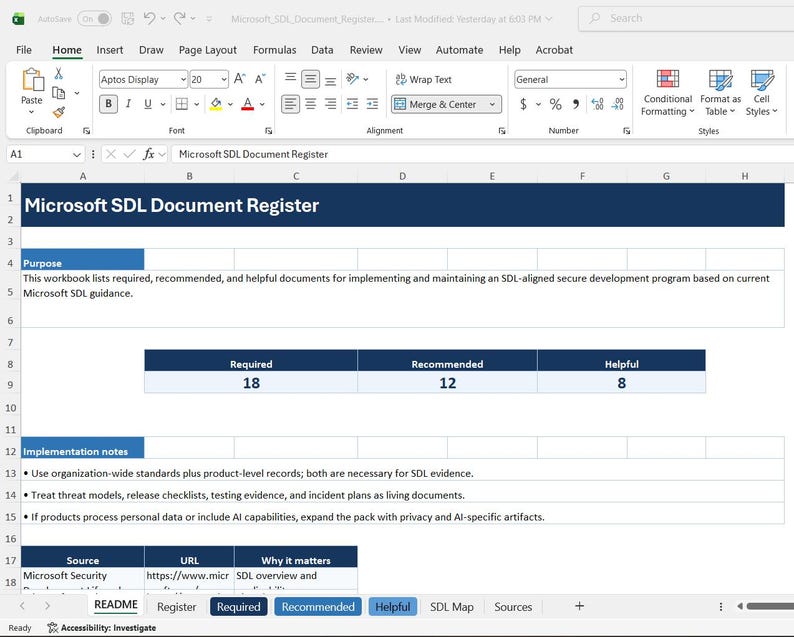Open the SDL Map sheet tab
This screenshot has height=637, width=794.
coord(452,607)
